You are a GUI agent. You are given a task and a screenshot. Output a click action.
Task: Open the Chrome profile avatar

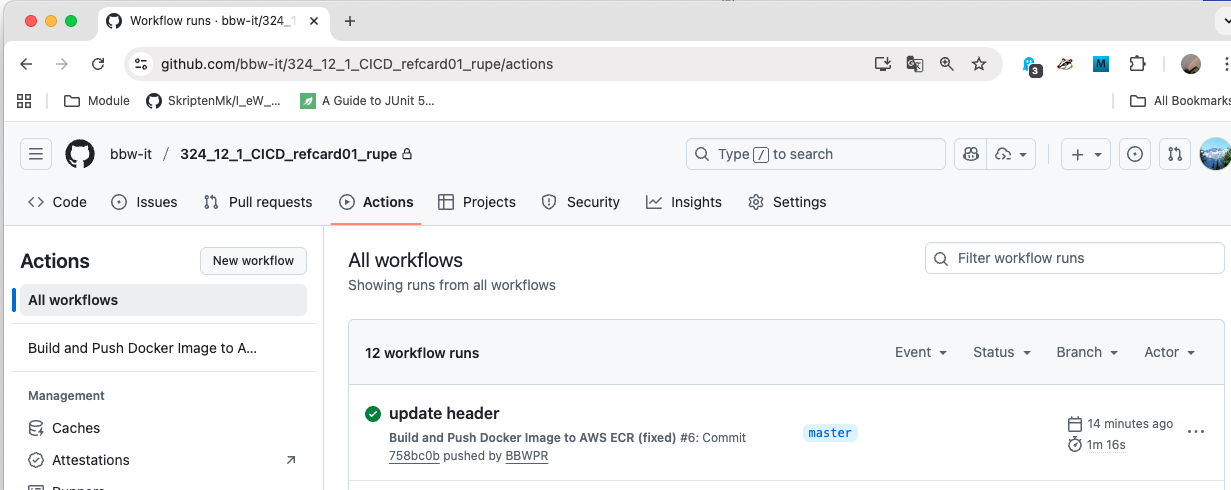1190,64
